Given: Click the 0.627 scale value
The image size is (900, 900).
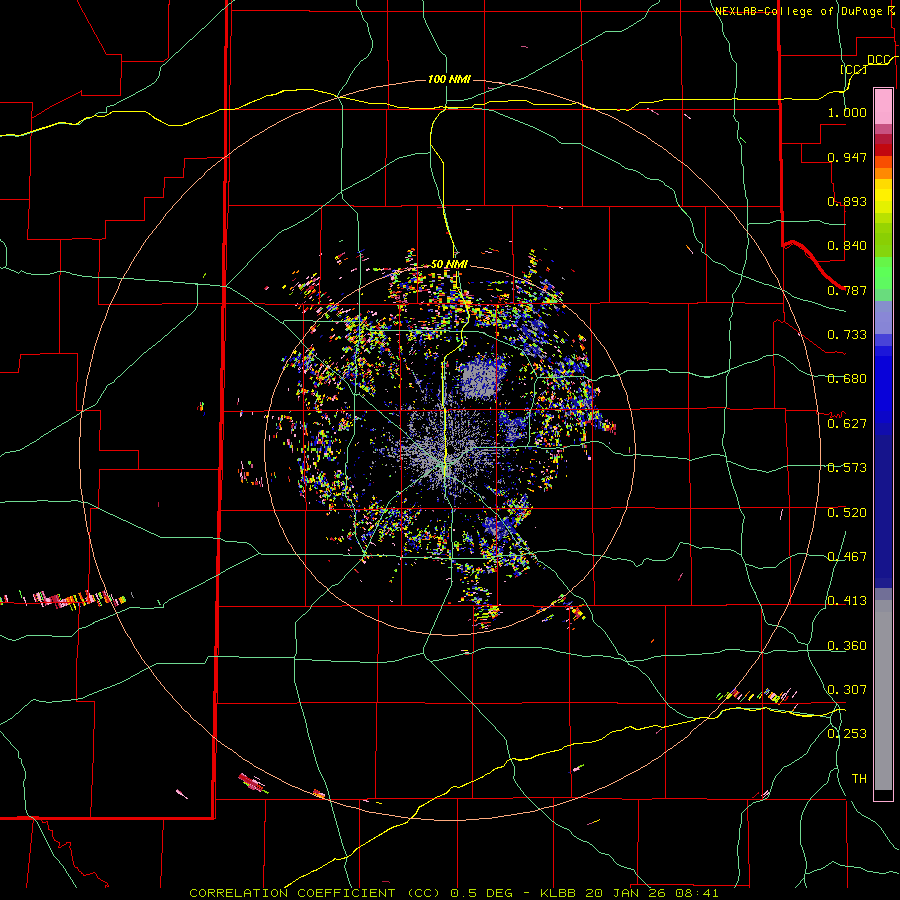Looking at the screenshot, I should 847,424.
